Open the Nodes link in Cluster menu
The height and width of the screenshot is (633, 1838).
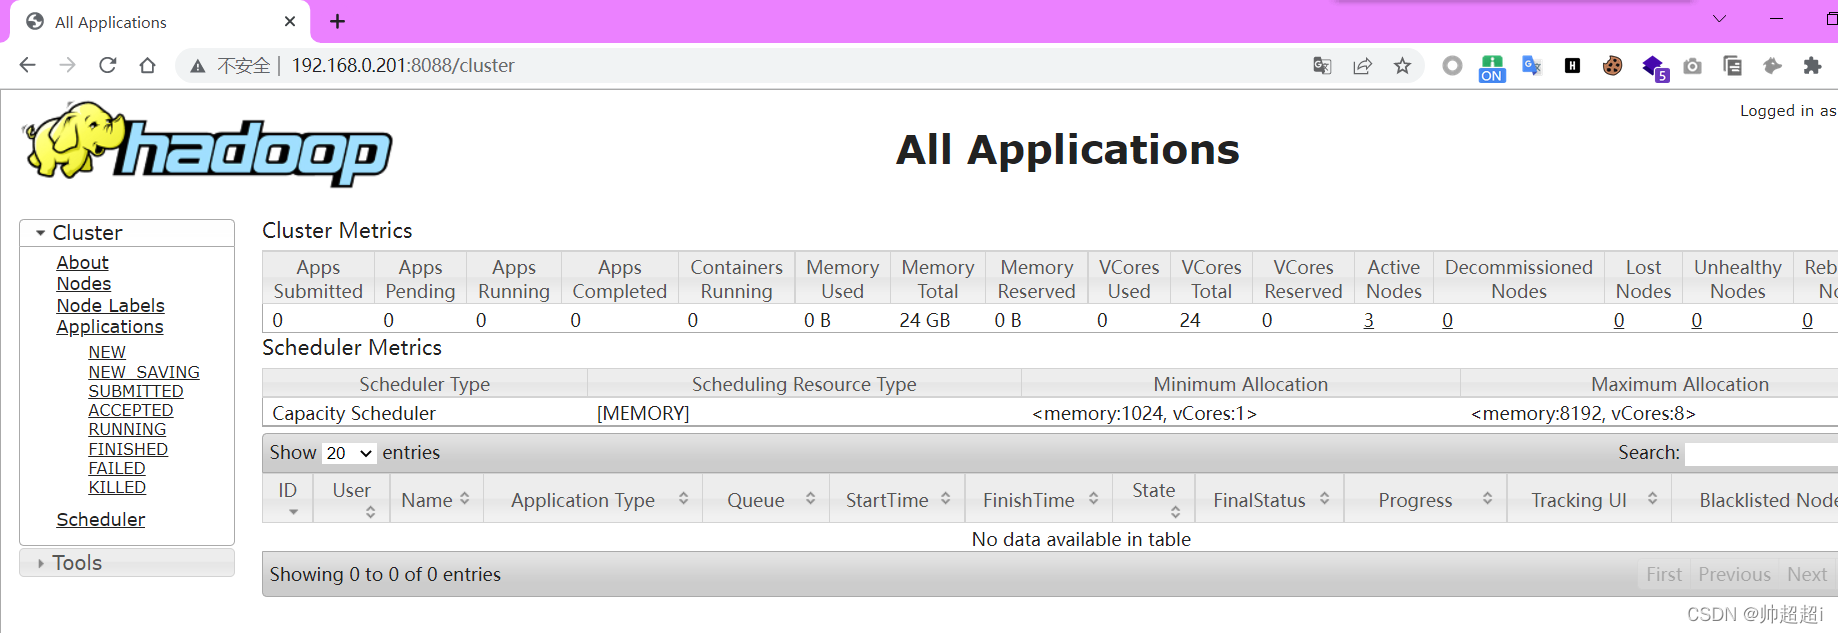(83, 284)
